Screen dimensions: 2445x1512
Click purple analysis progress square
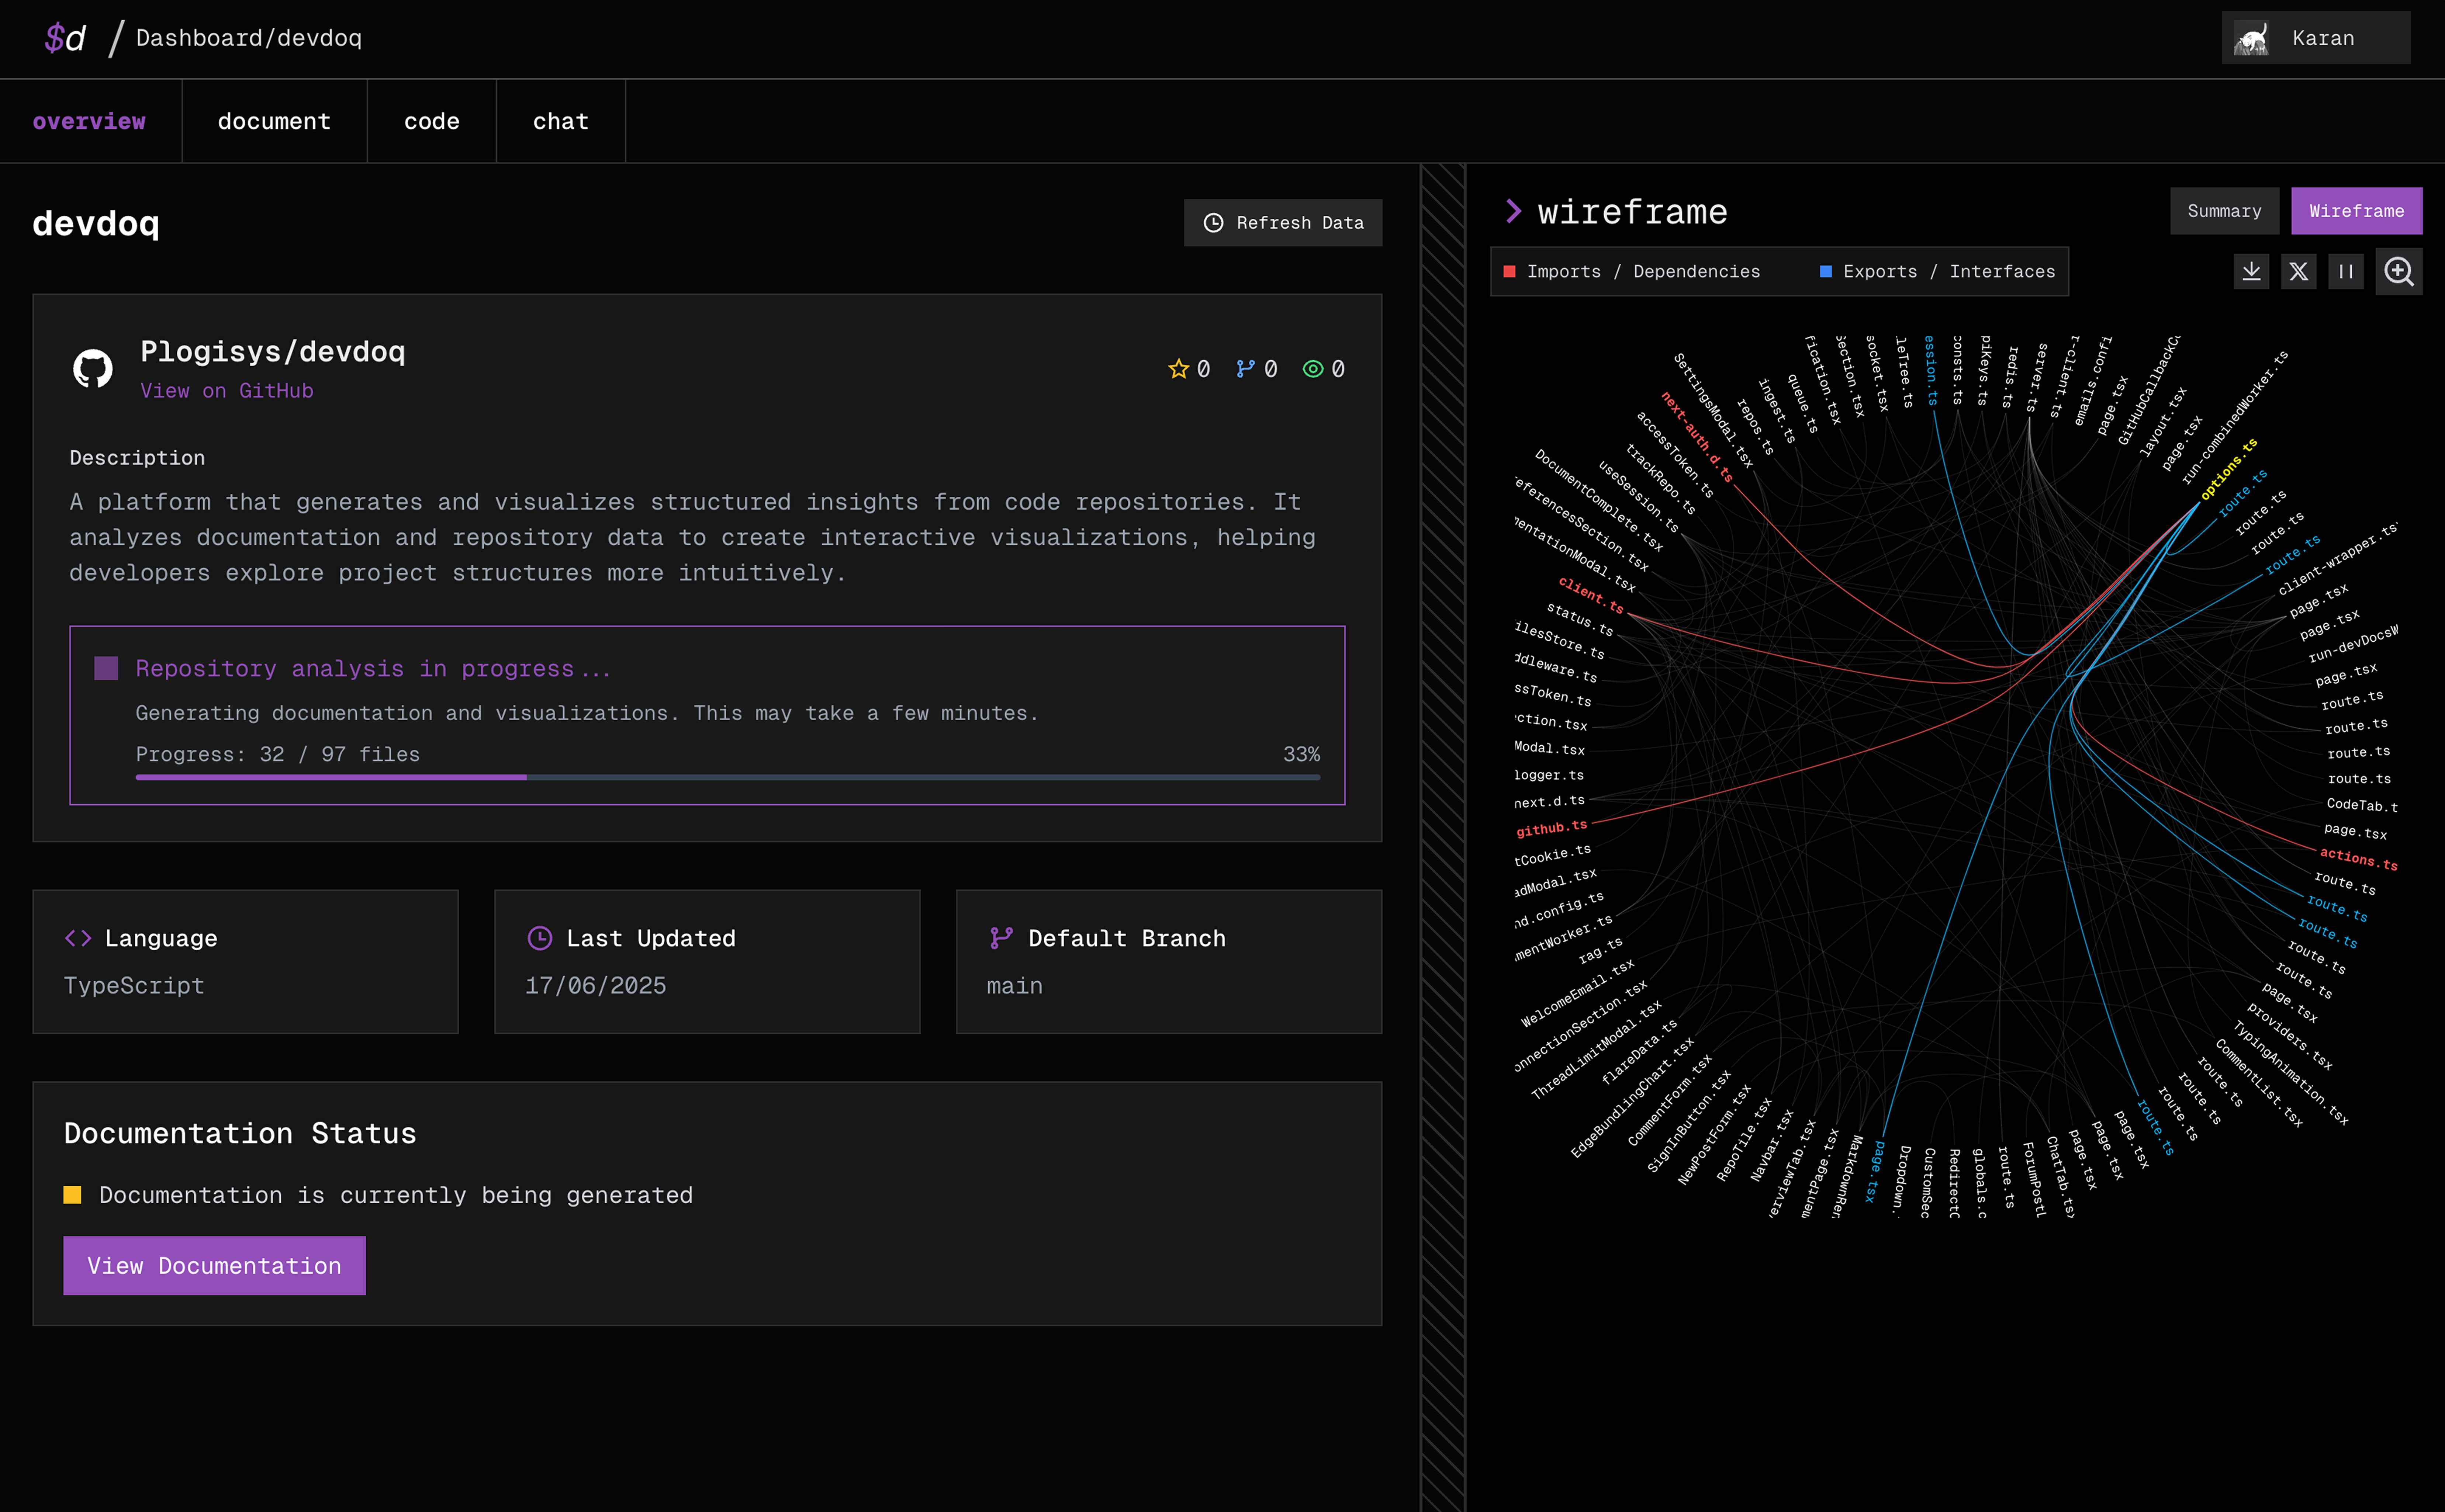(106, 668)
